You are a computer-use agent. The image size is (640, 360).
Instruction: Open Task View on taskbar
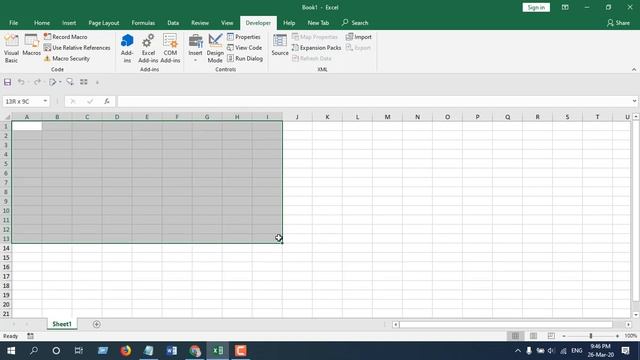[78, 351]
